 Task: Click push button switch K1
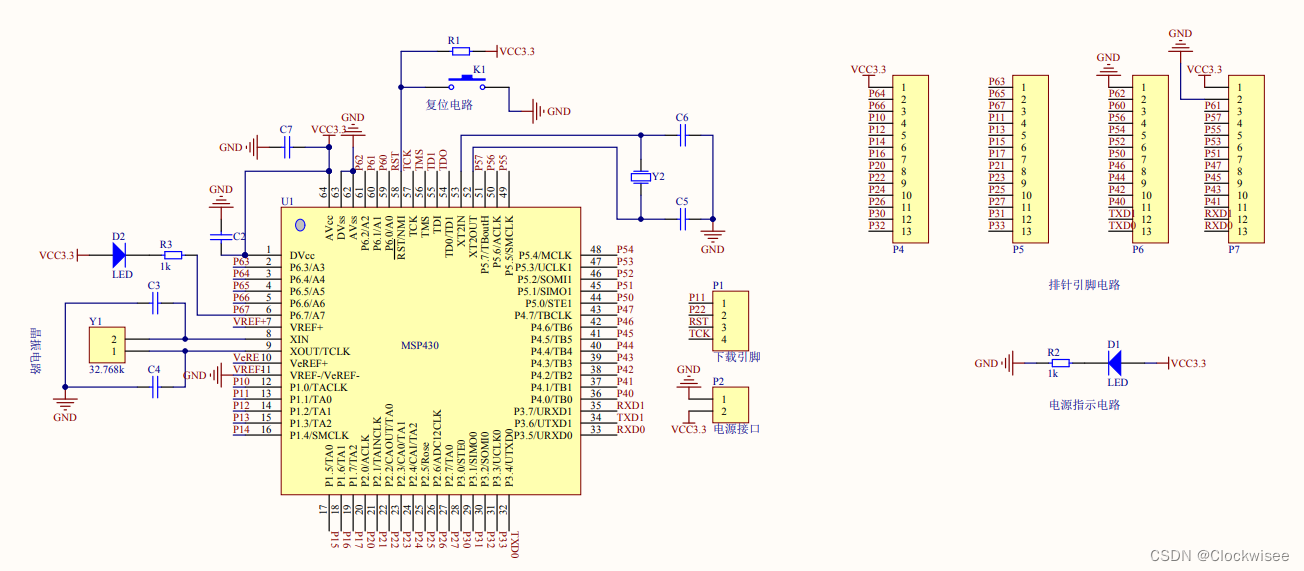pyautogui.click(x=467, y=81)
